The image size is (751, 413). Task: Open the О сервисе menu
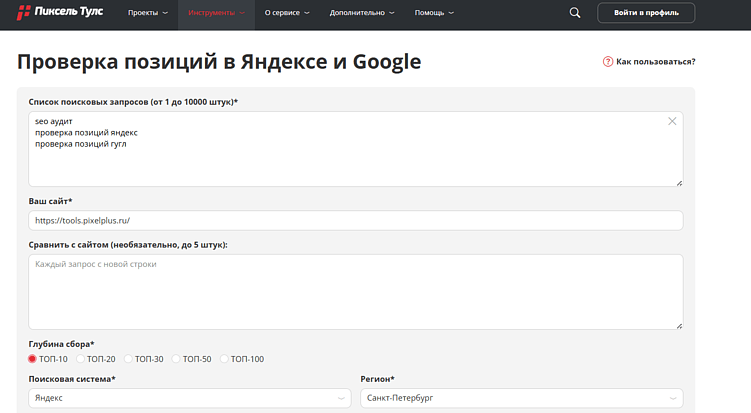tap(286, 13)
